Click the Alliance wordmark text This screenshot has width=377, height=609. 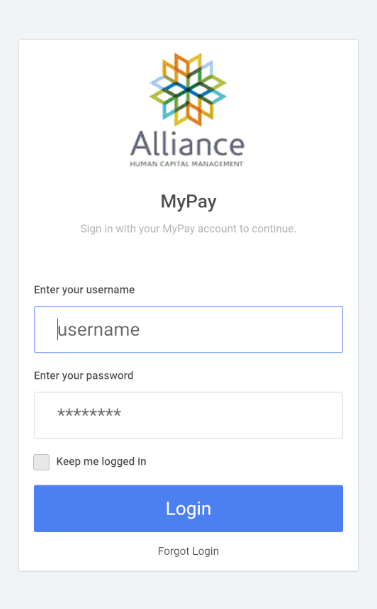pyautogui.click(x=188, y=144)
